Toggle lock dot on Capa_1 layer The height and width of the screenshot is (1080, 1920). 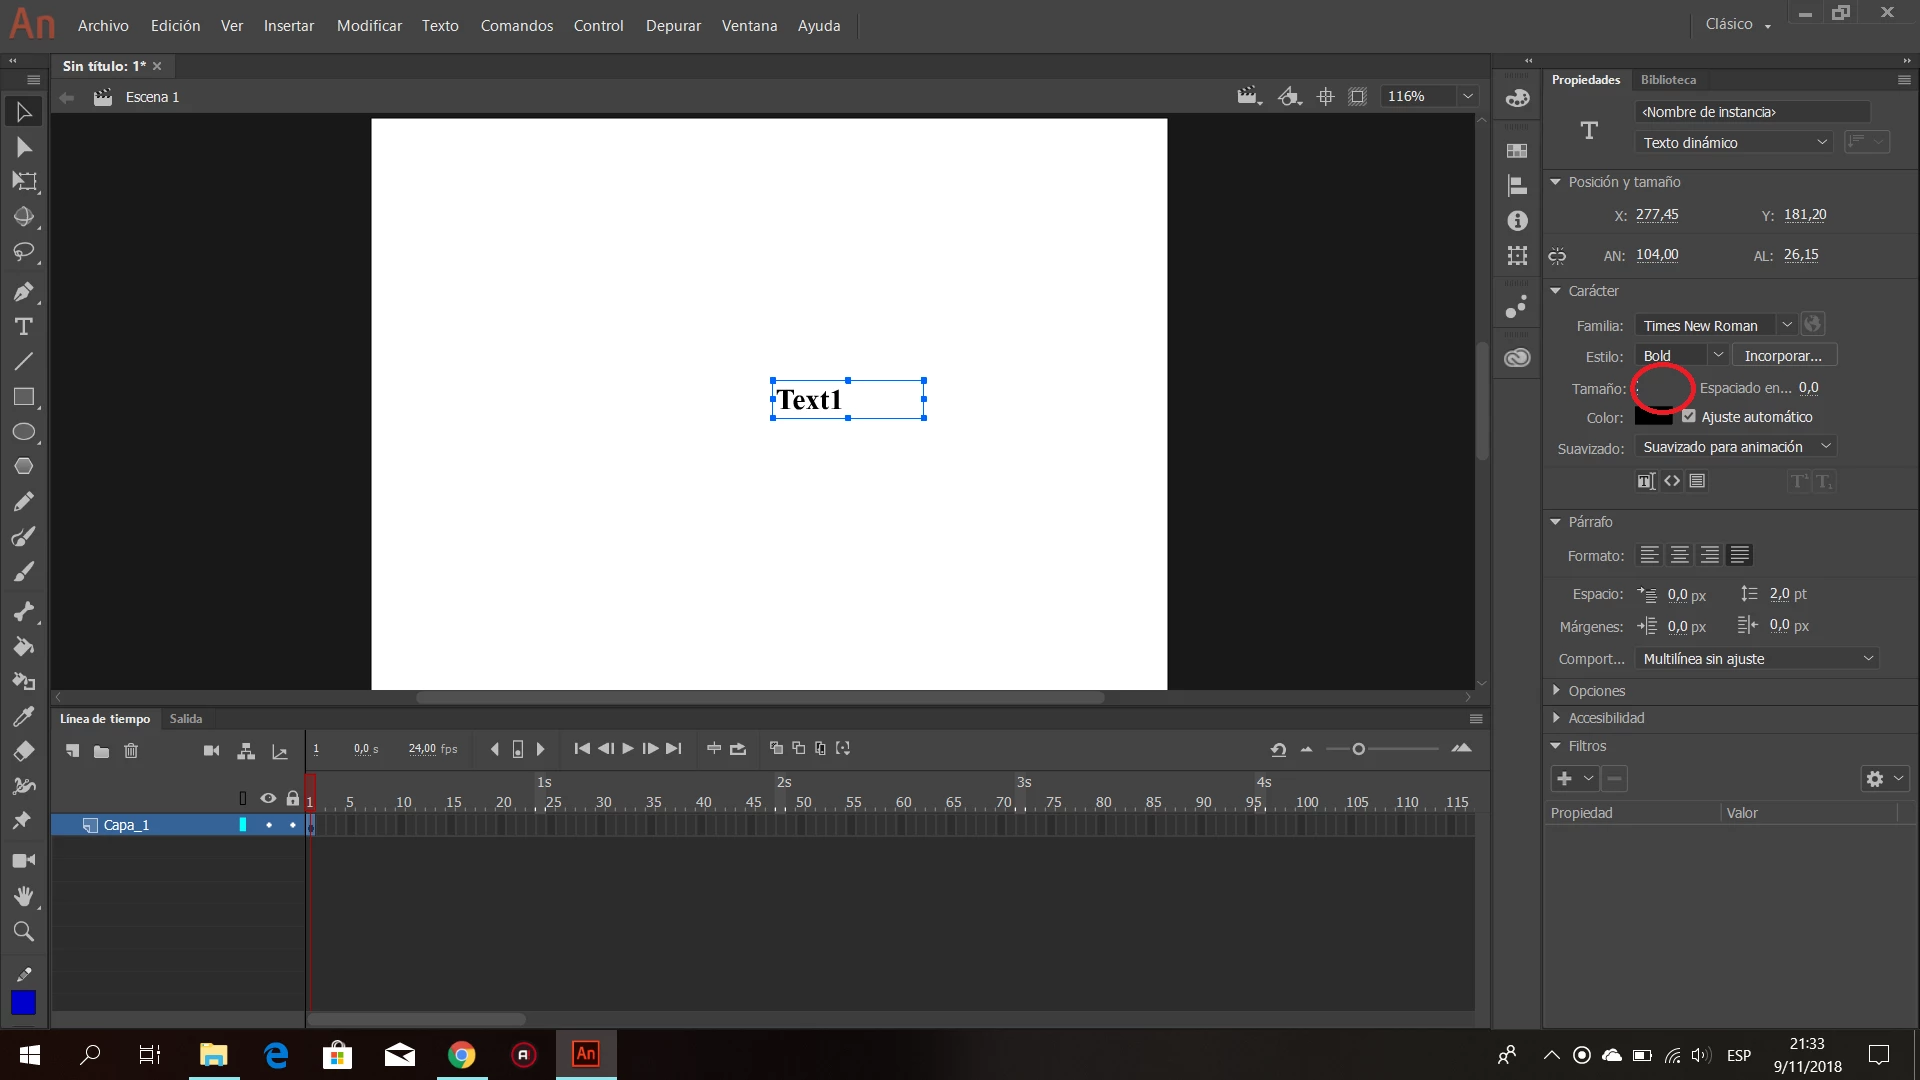[x=293, y=825]
